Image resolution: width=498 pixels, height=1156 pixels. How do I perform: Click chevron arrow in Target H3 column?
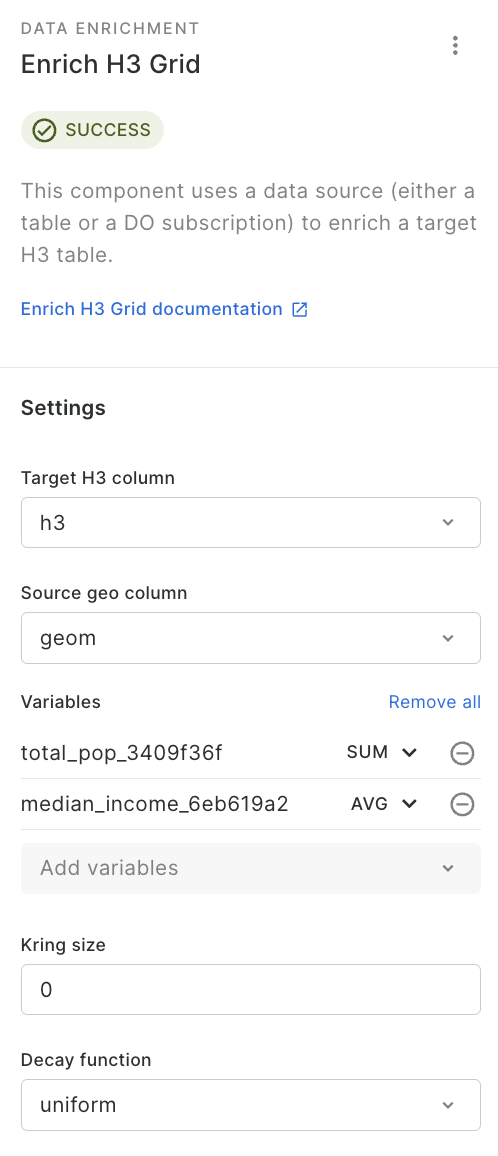pos(448,523)
